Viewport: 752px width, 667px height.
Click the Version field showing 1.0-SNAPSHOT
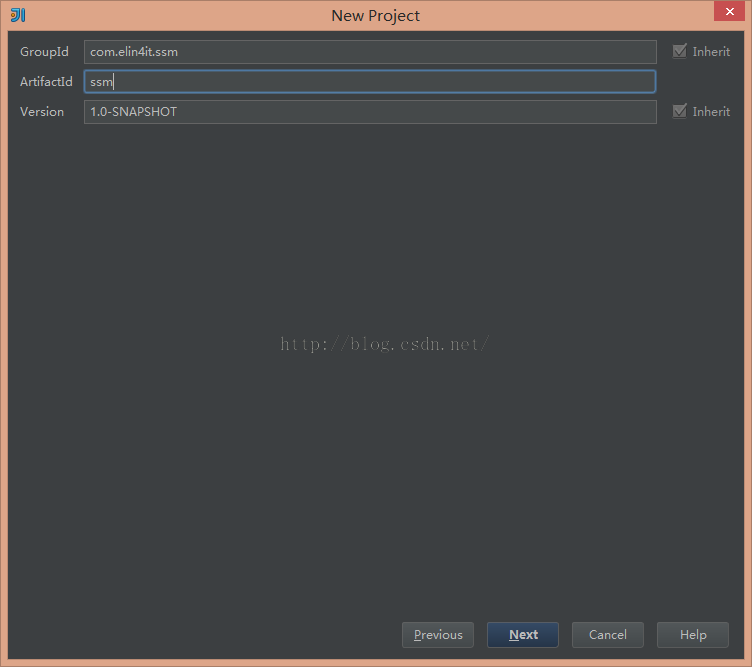coord(370,112)
